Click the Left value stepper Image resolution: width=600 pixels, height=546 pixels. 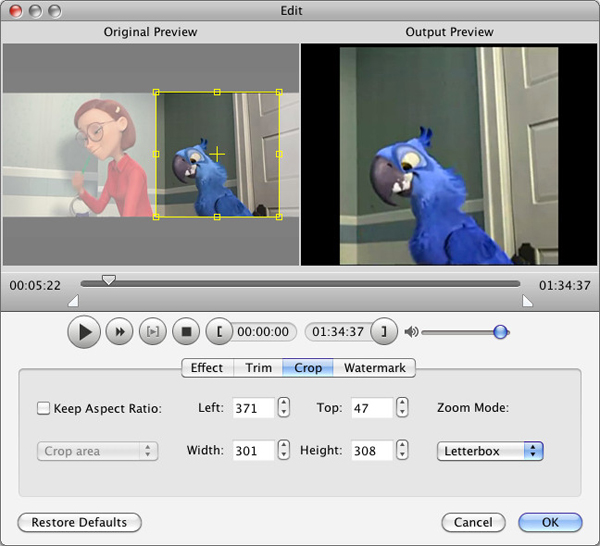(284, 407)
